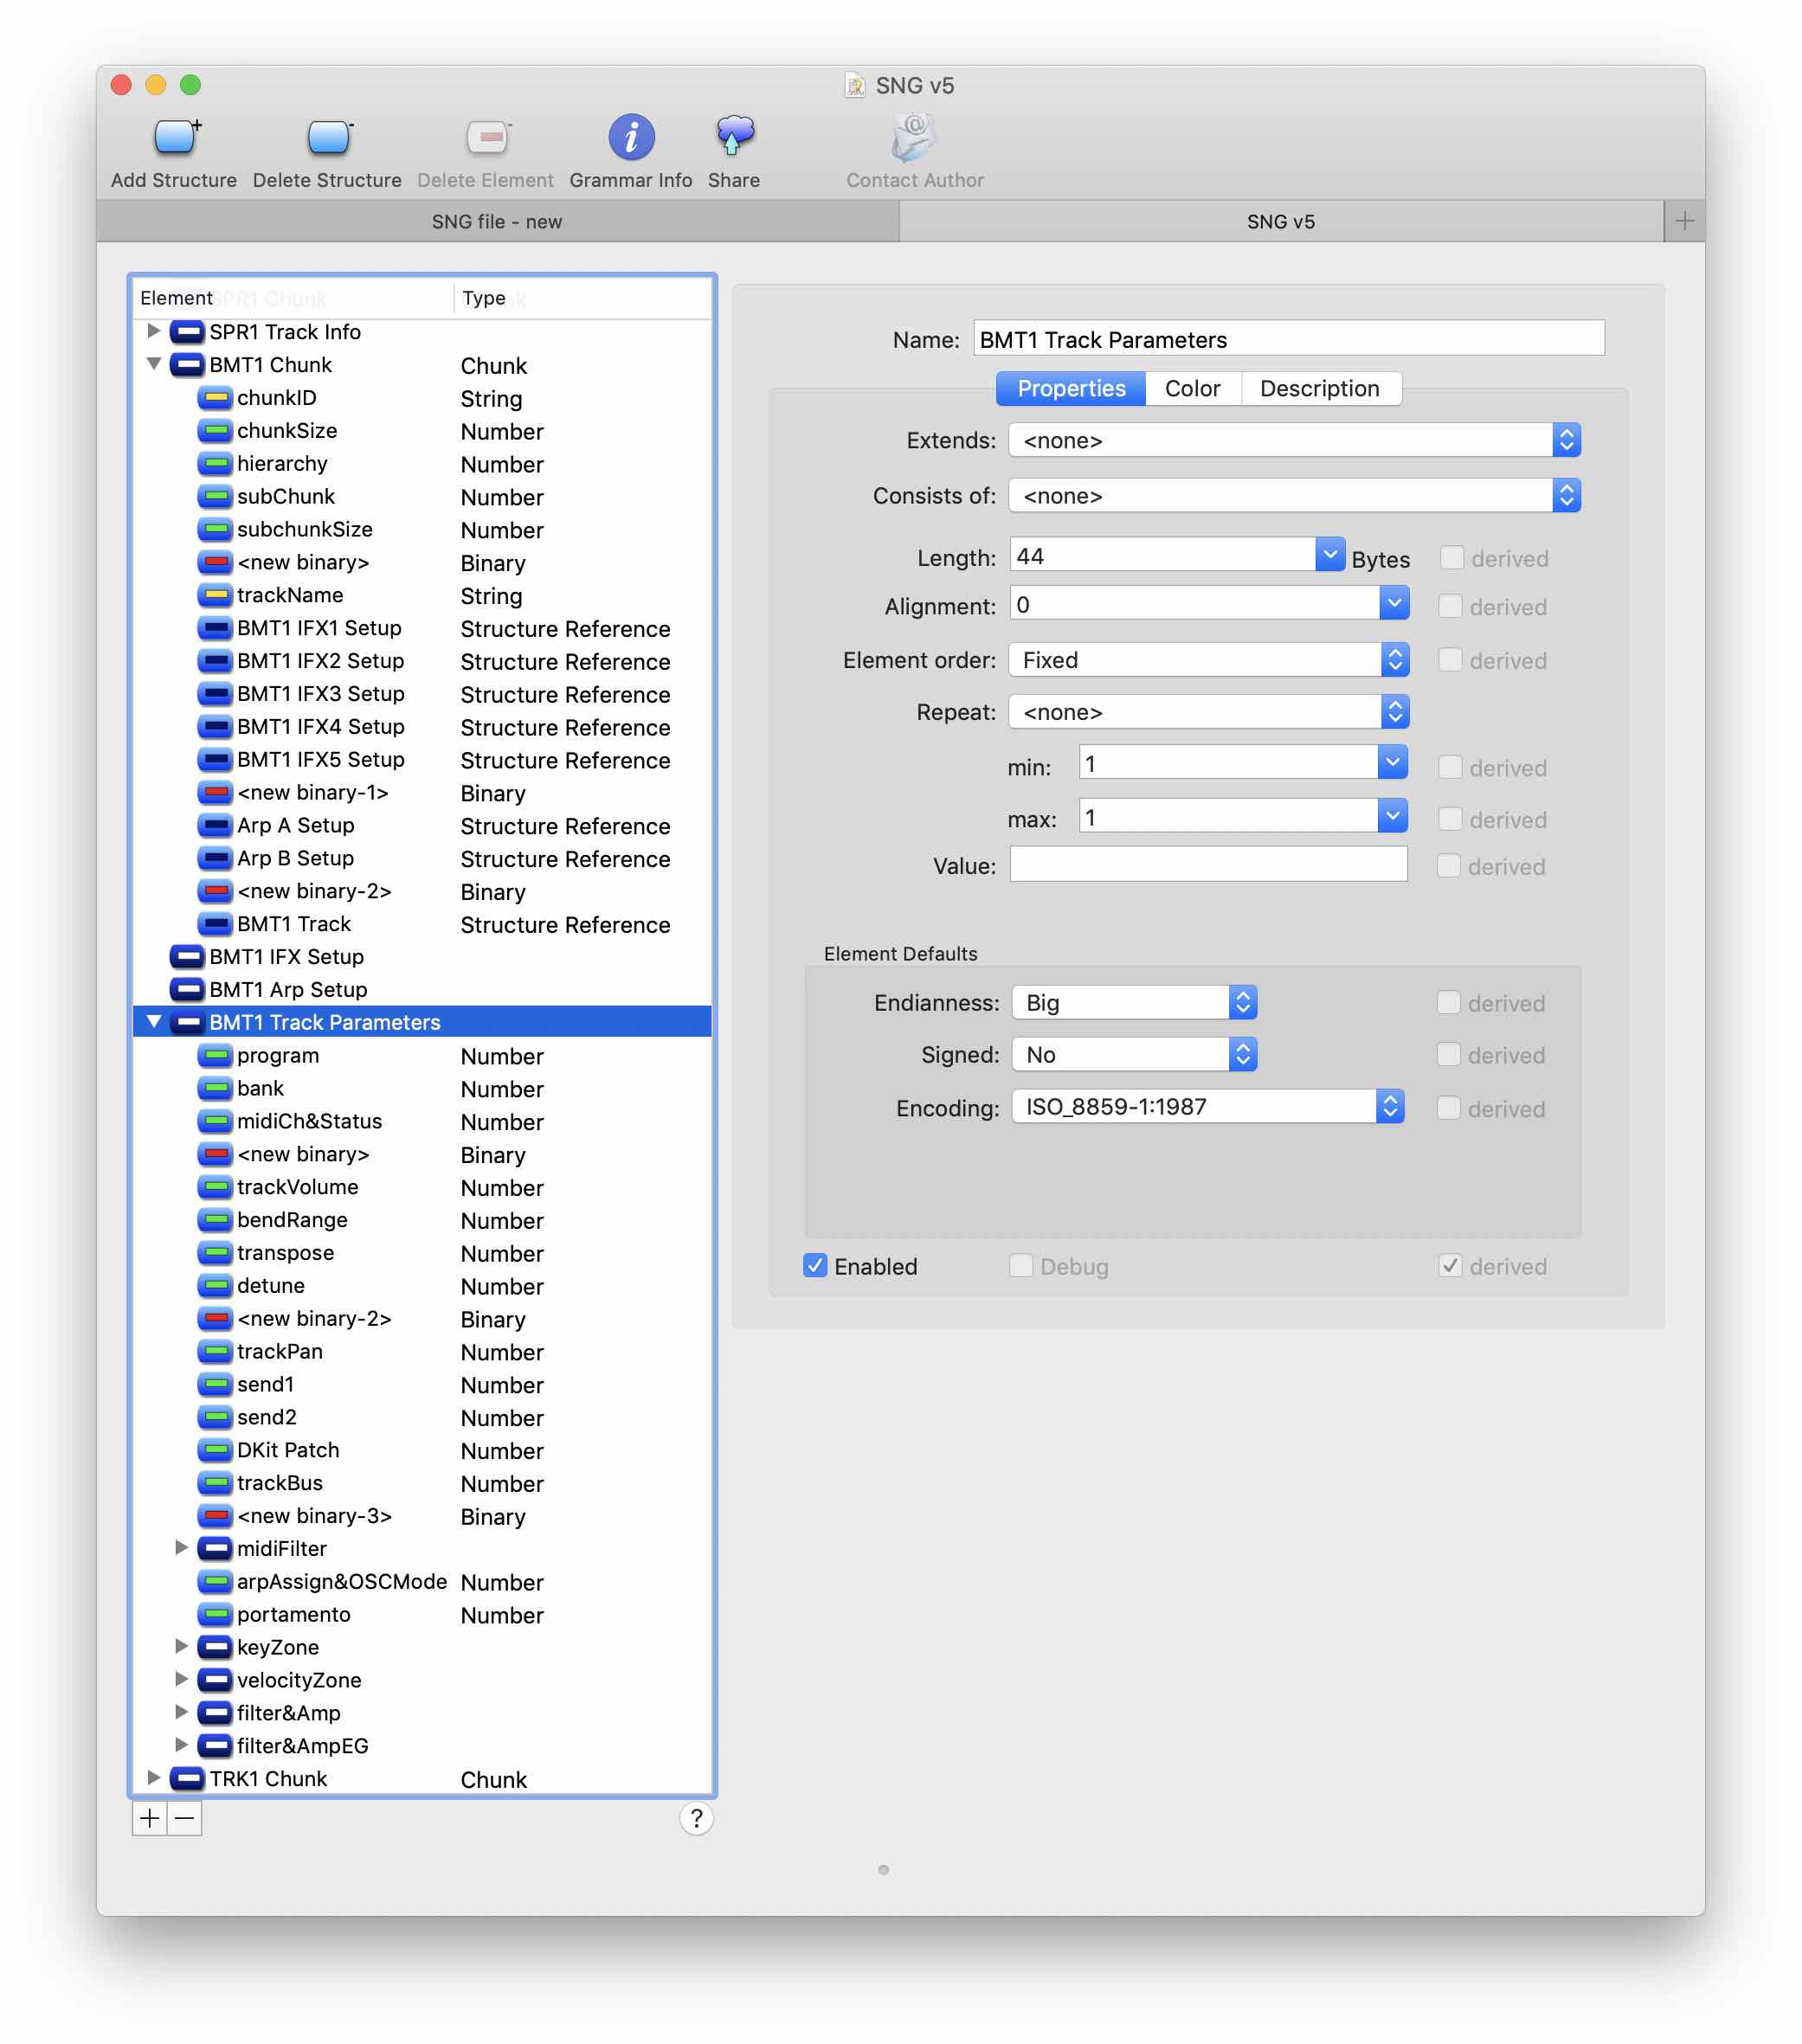Open the Endianness dropdown

point(1134,1002)
